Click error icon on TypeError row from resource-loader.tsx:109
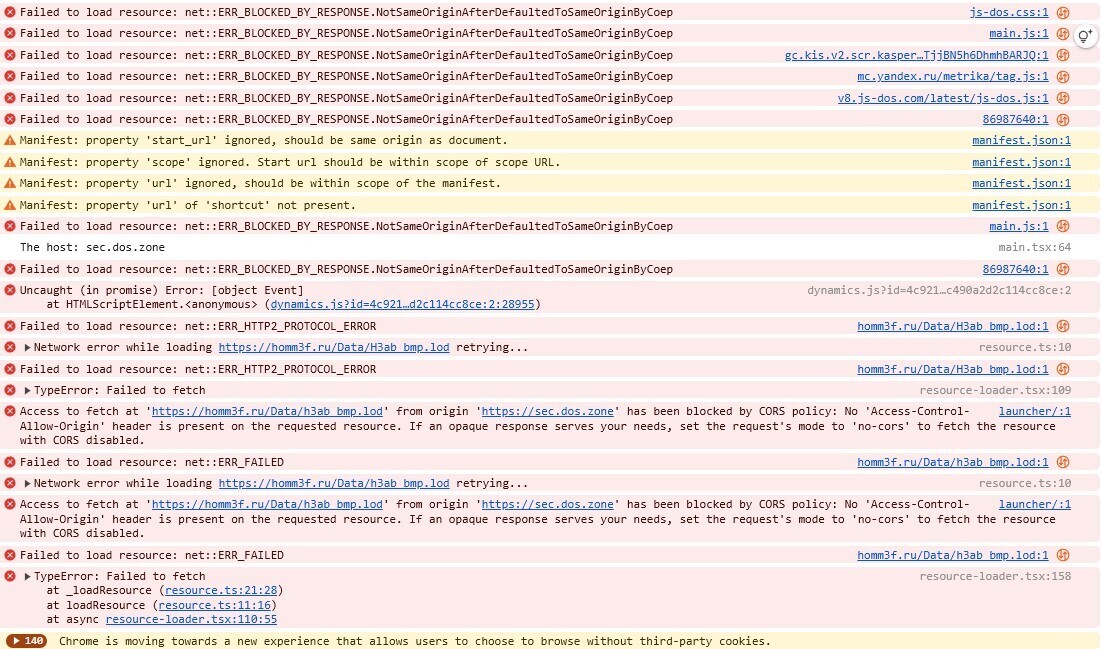 (x=10, y=390)
